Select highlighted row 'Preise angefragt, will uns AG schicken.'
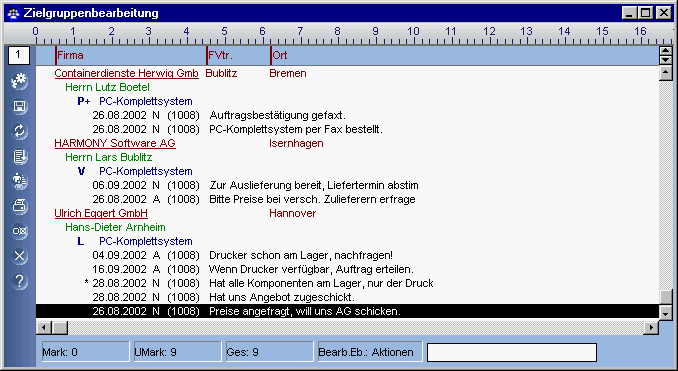Image resolution: width=678 pixels, height=371 pixels. 347,311
